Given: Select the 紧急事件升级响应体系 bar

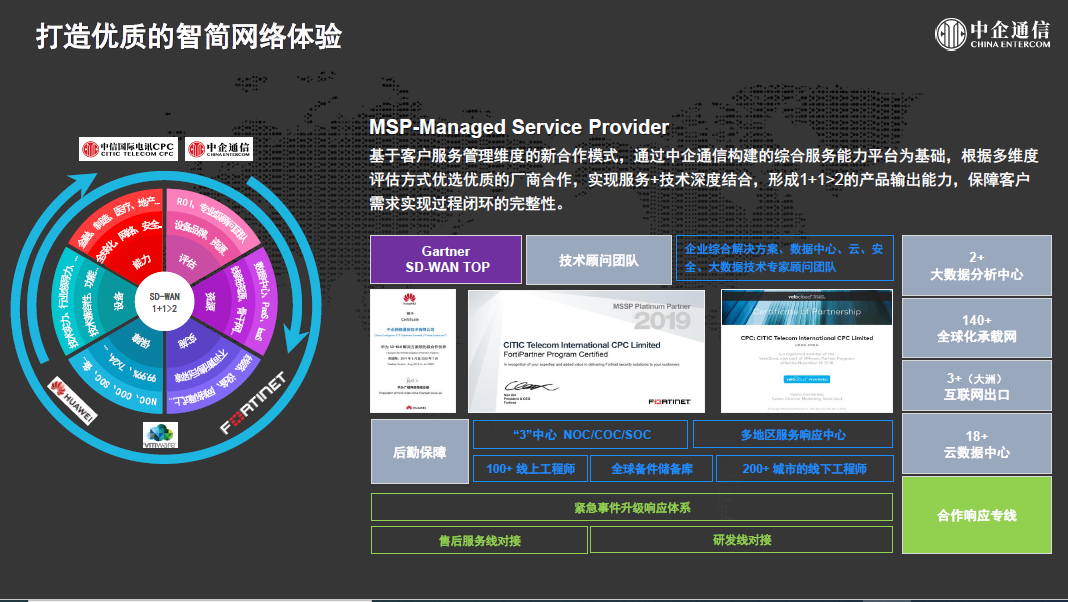Looking at the screenshot, I should pyautogui.click(x=632, y=507).
